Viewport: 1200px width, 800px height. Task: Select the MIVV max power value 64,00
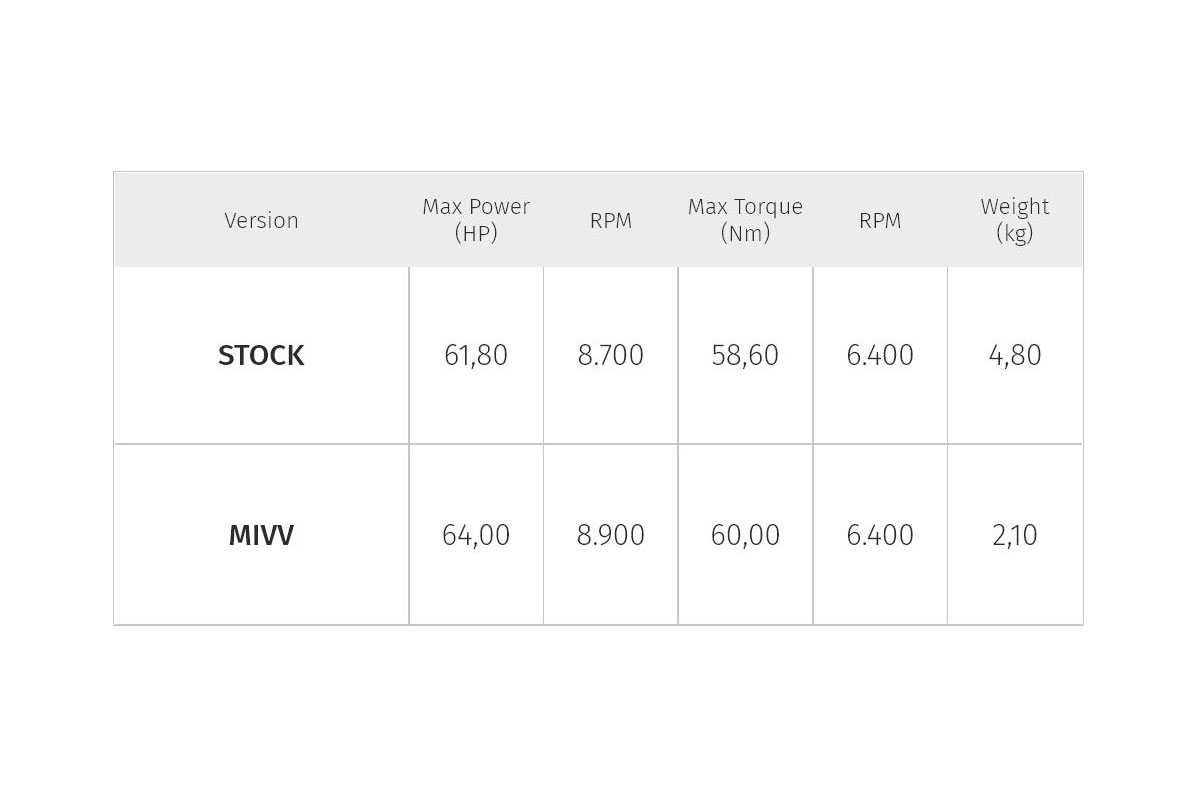[476, 536]
